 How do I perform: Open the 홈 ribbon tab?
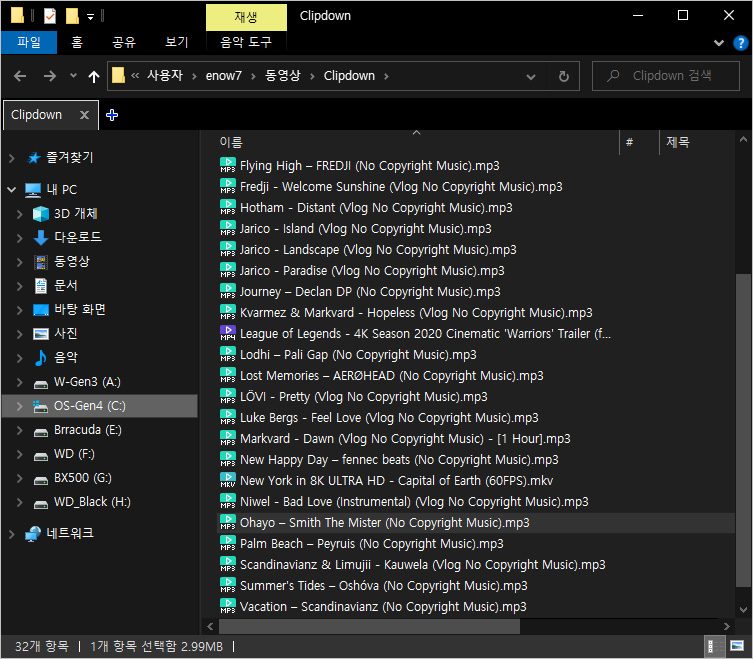pos(77,42)
